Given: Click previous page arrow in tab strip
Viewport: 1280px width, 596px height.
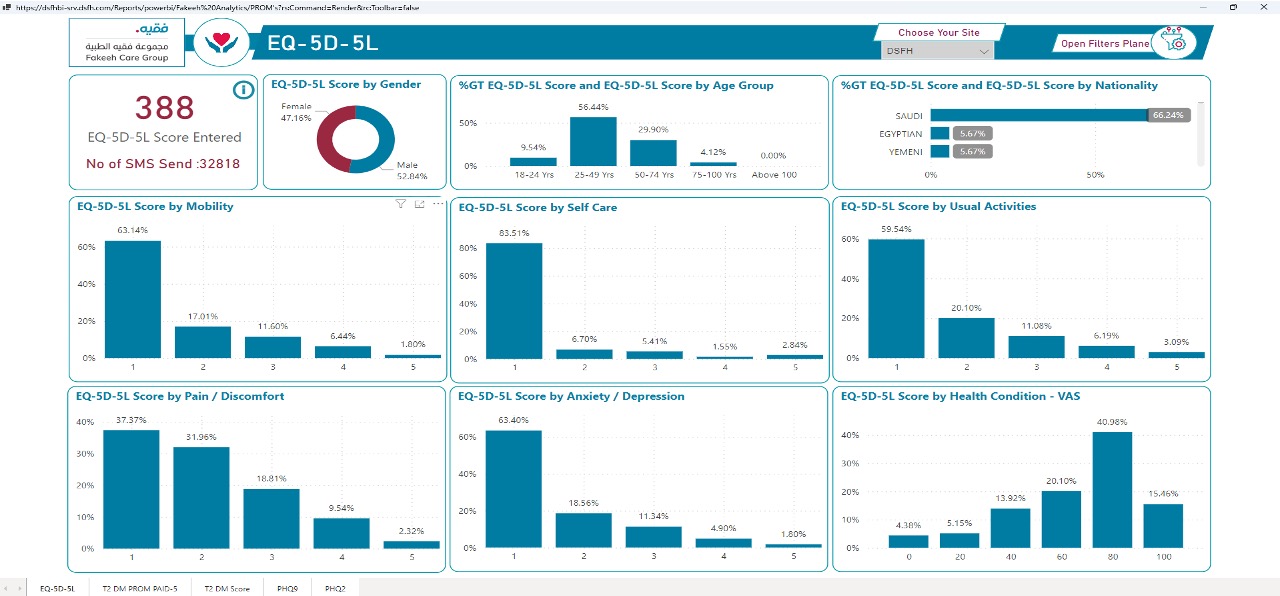Looking at the screenshot, I should tap(7, 588).
